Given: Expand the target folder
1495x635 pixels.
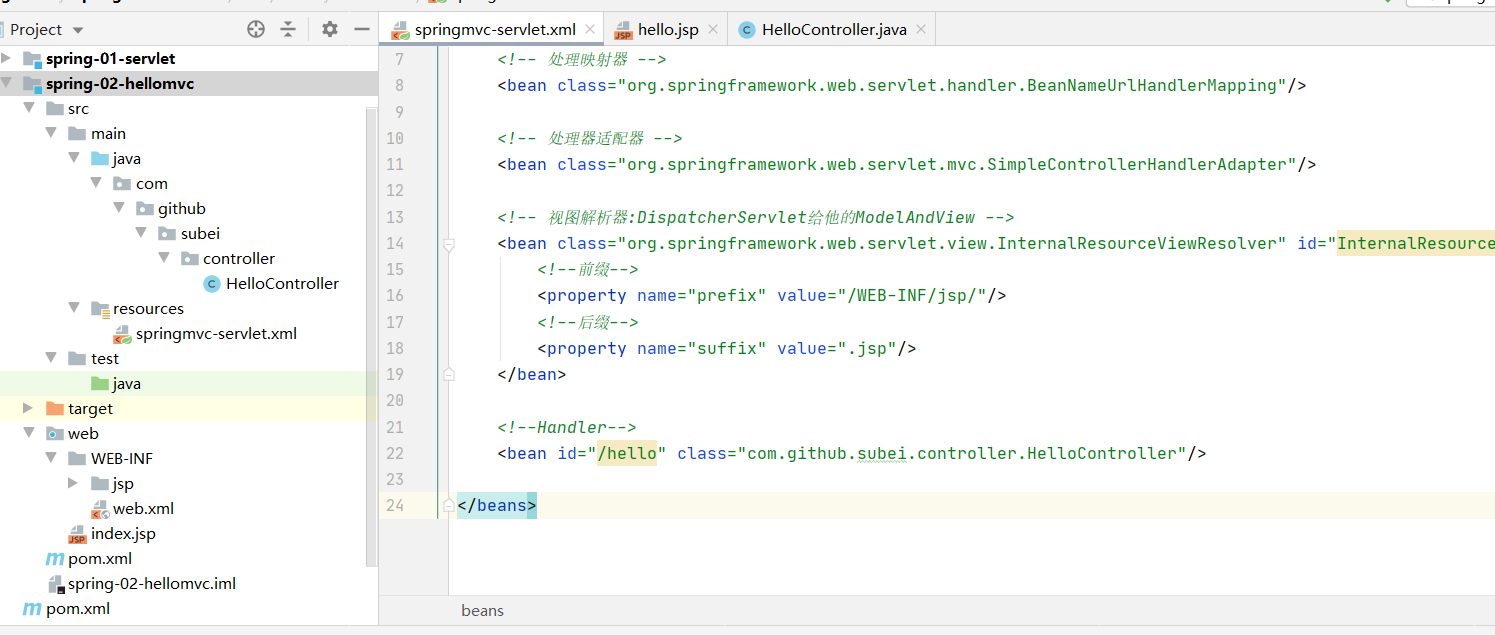Looking at the screenshot, I should click(28, 409).
